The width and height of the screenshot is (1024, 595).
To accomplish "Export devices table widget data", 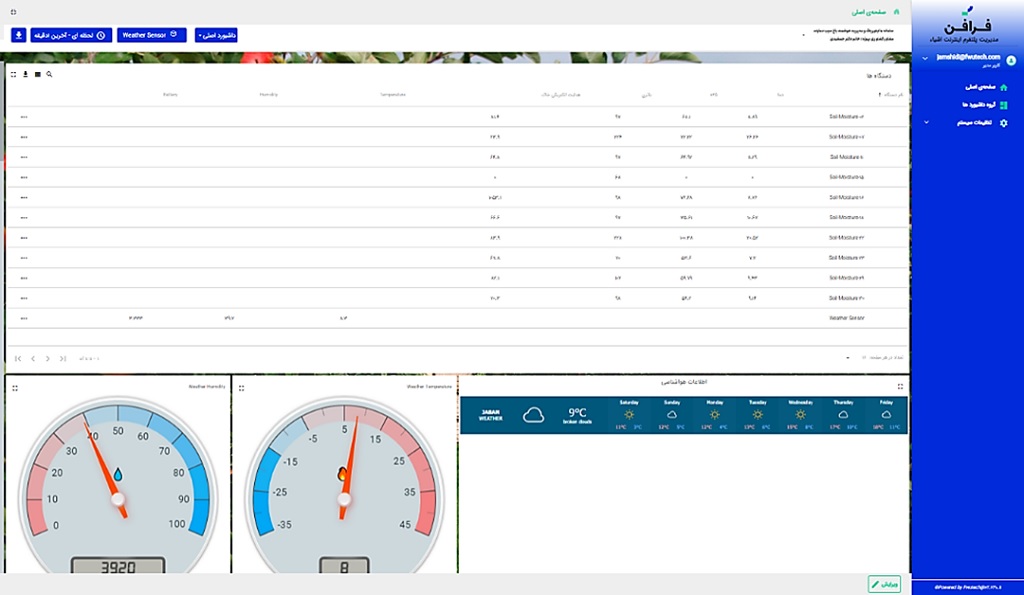I will point(25,74).
